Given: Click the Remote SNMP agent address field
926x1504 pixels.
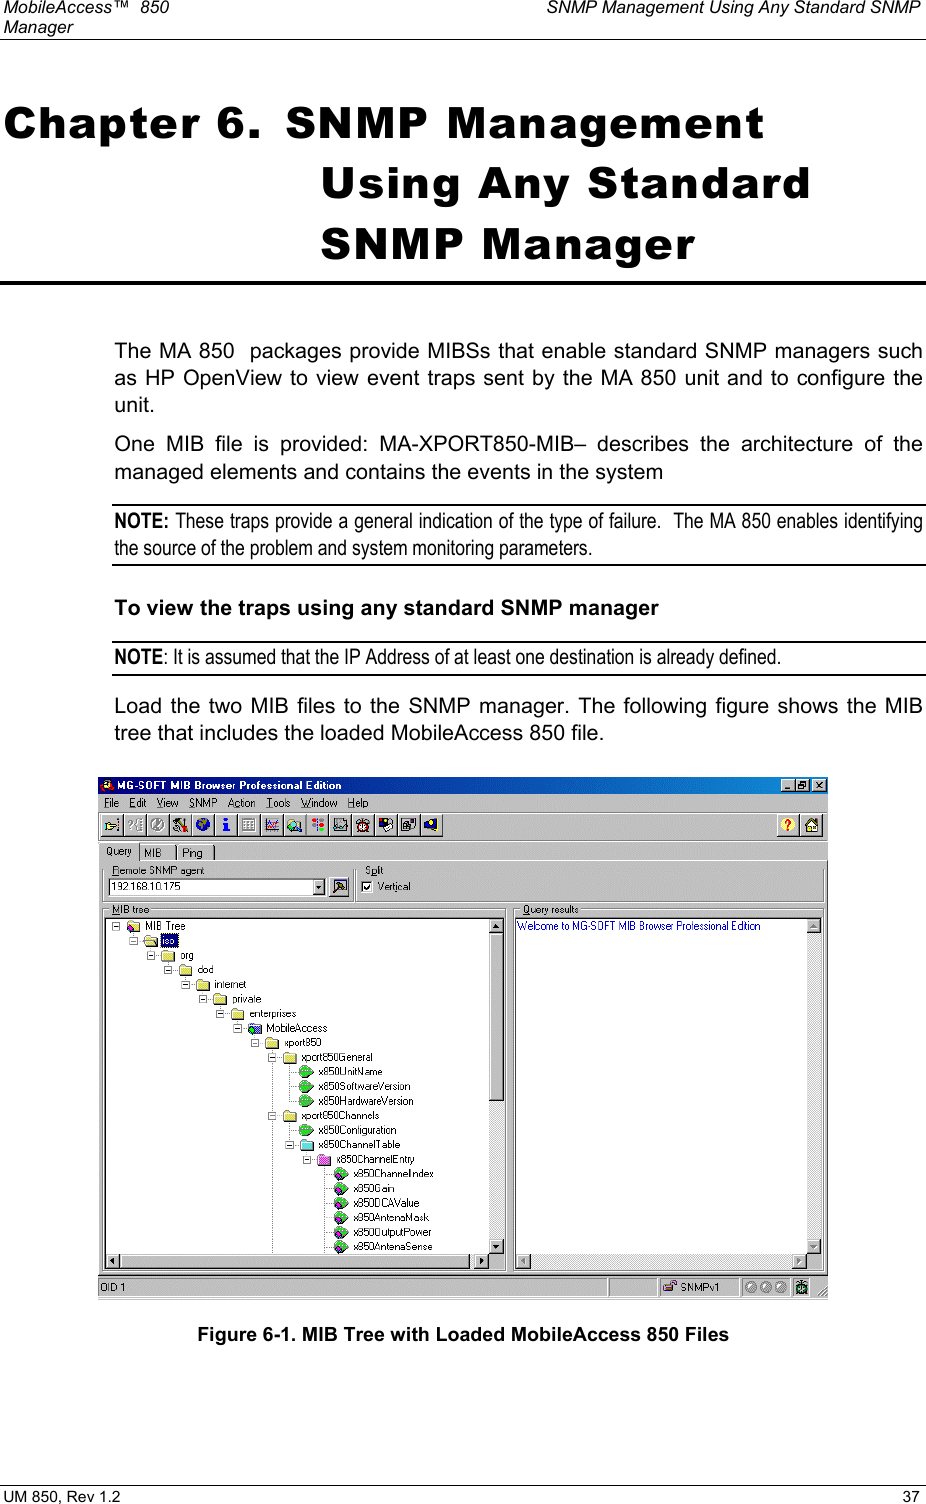Looking at the screenshot, I should [x=211, y=887].
